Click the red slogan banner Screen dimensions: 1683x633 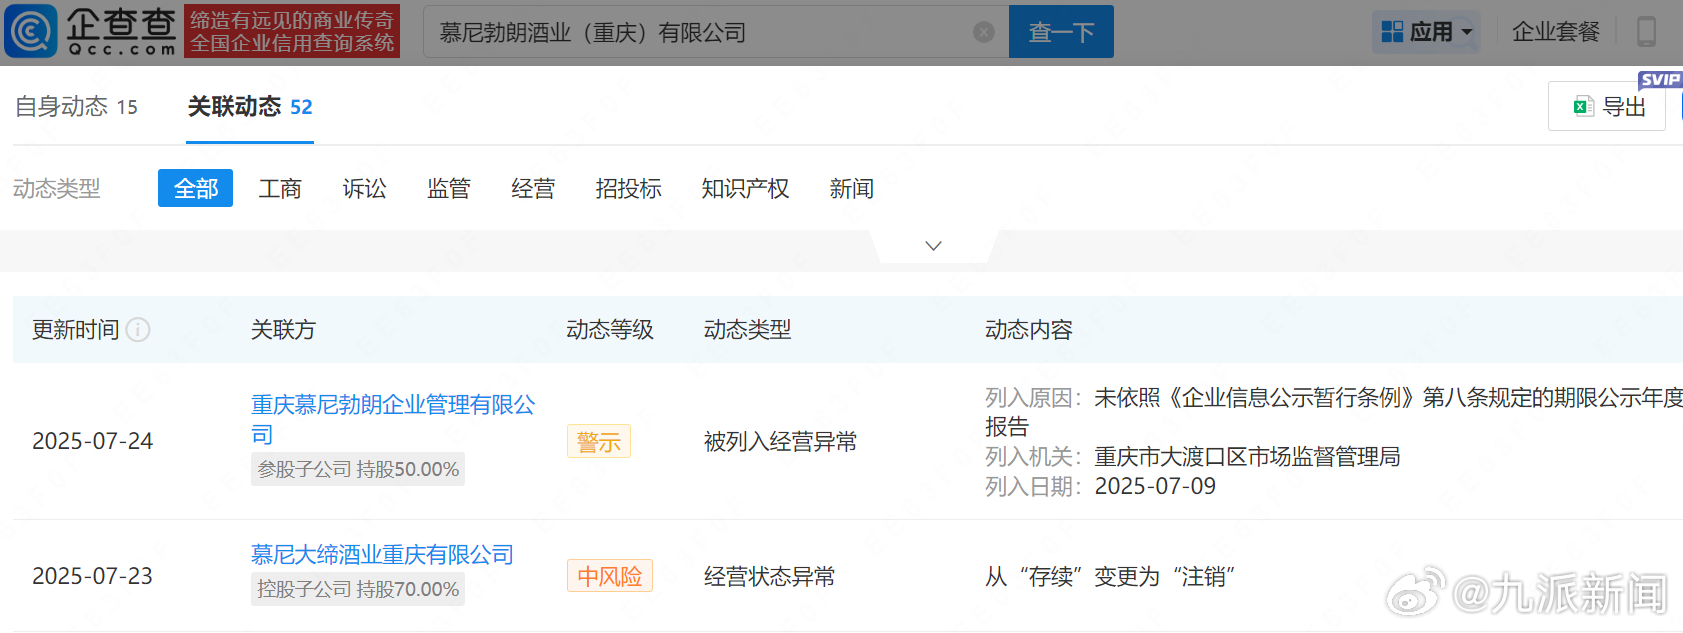tap(292, 31)
